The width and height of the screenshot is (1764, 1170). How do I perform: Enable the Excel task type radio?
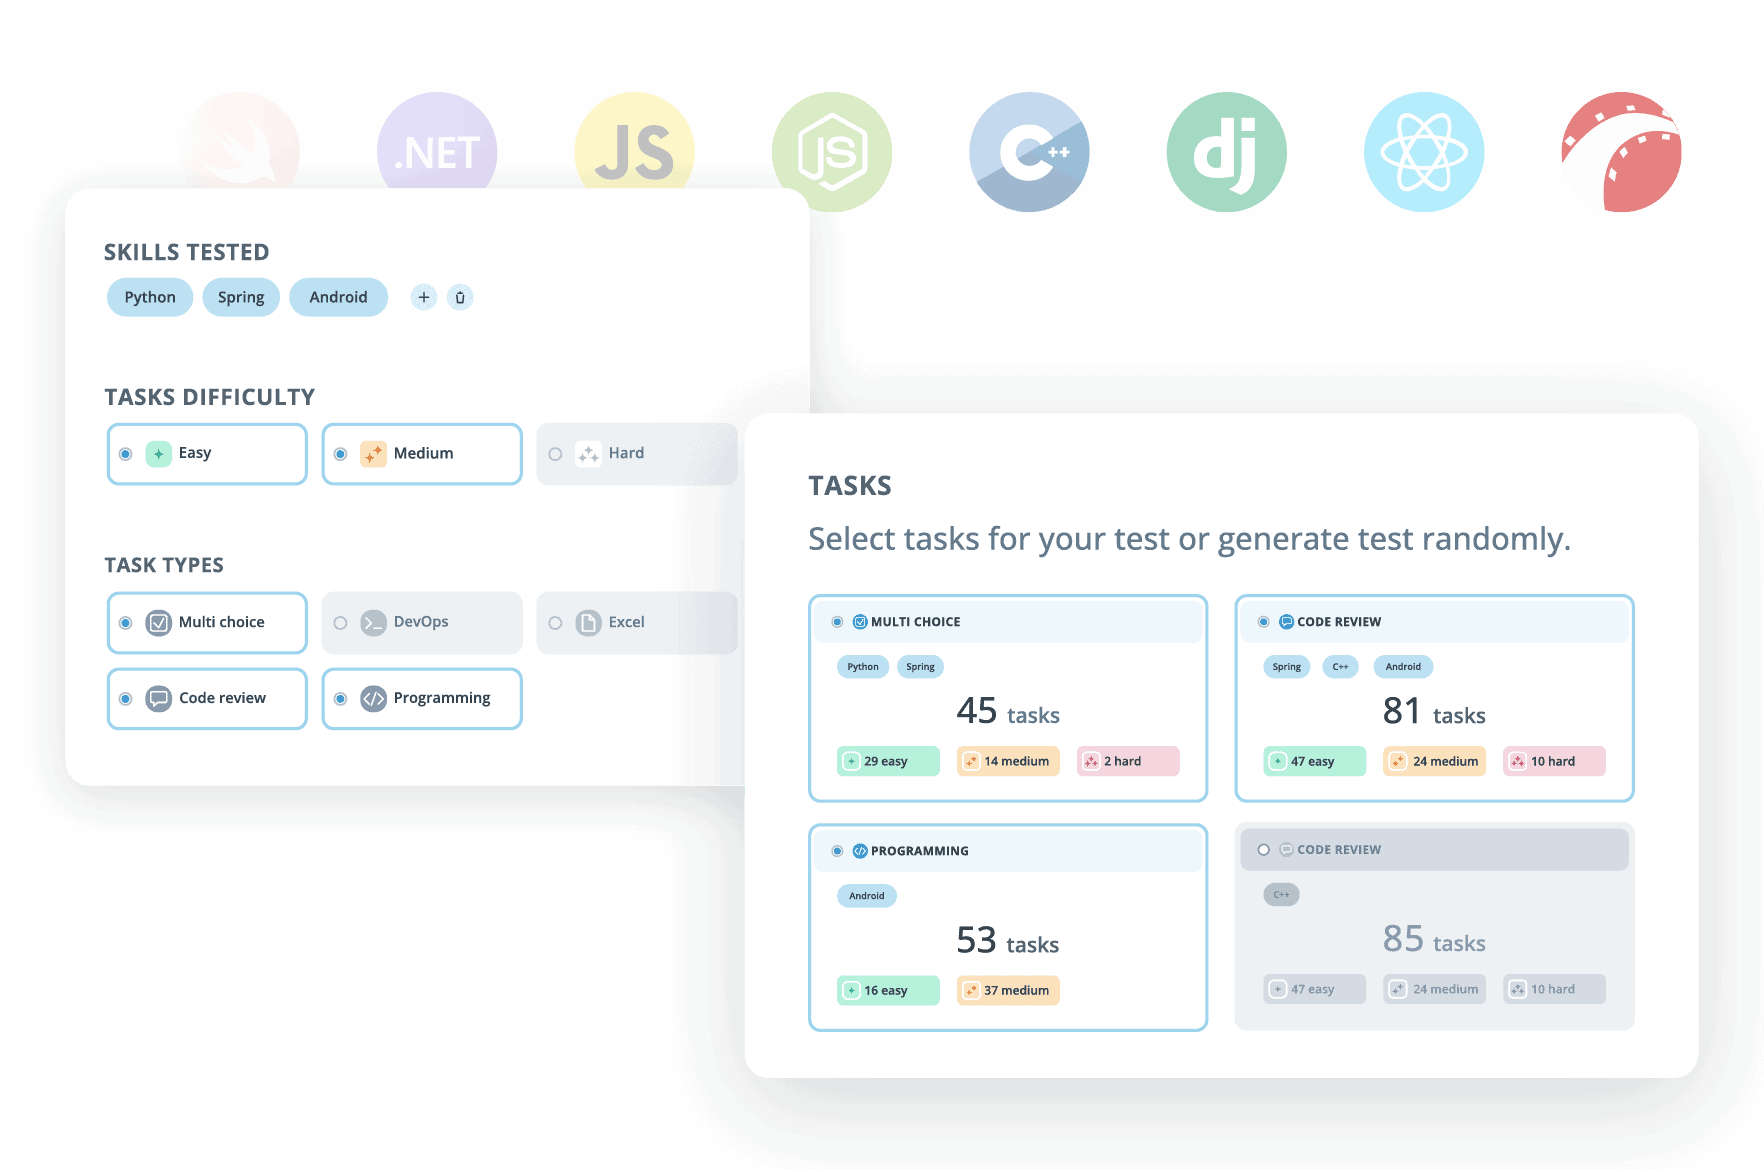[x=555, y=623]
